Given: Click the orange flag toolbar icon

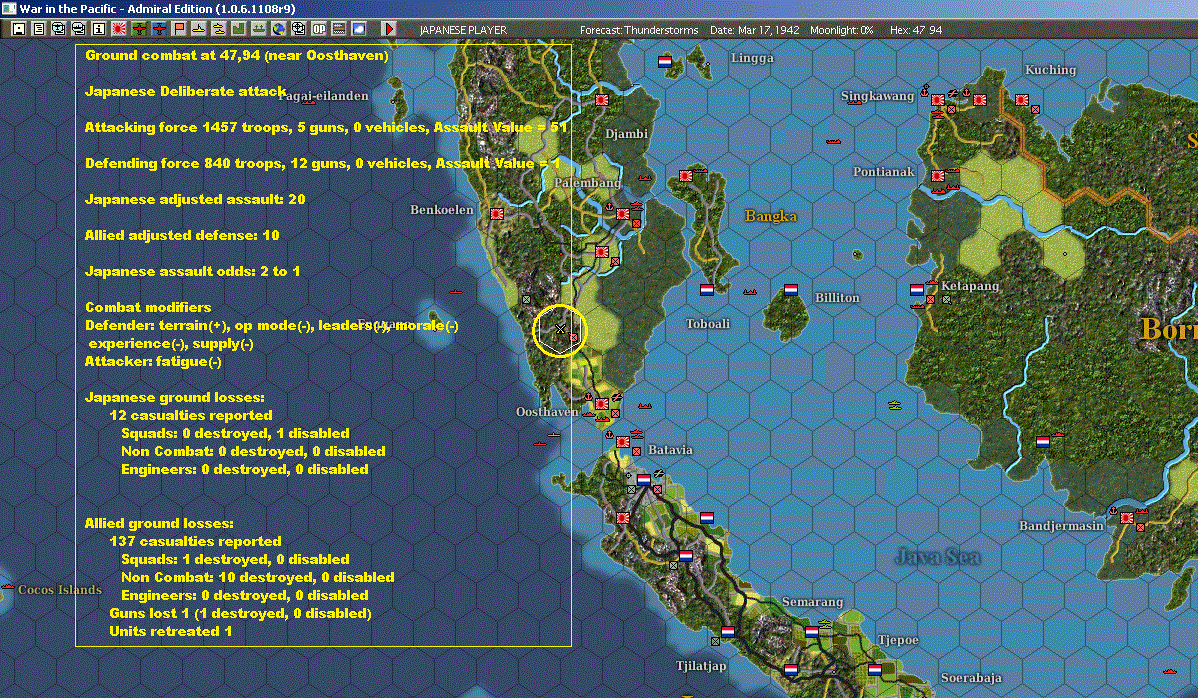Looking at the screenshot, I should coord(179,29).
